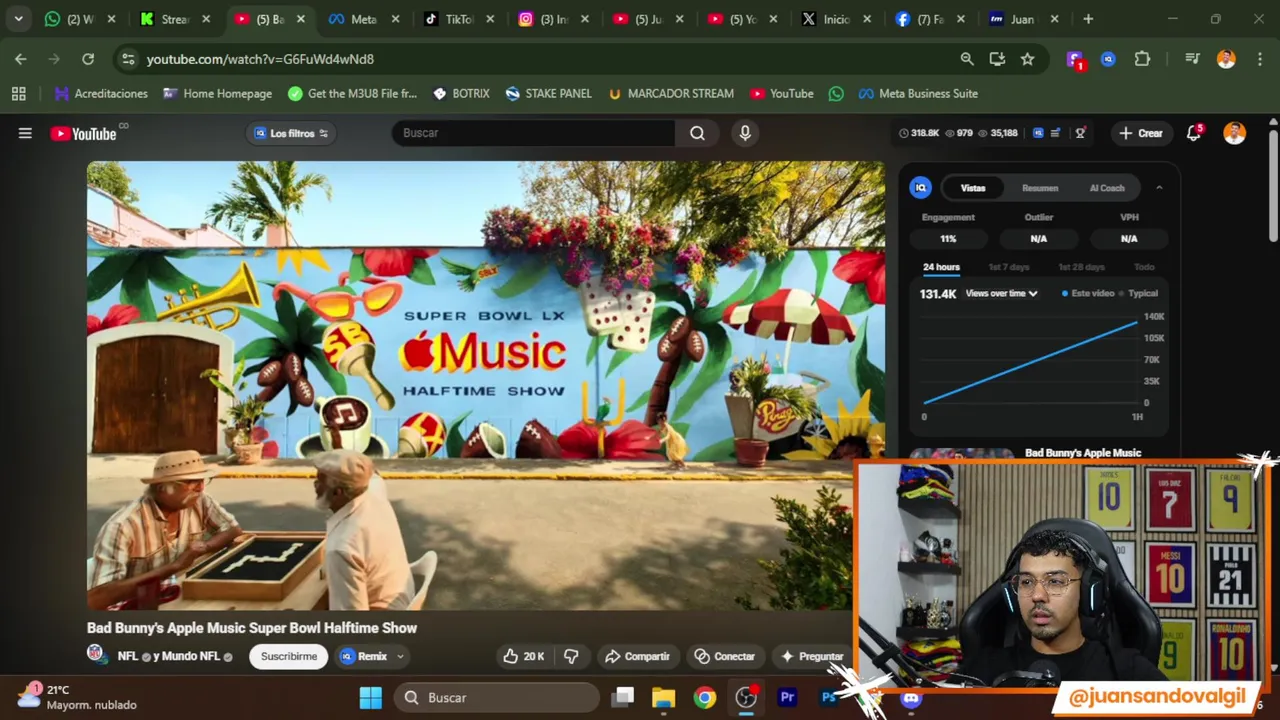Go back in Chrome navigation
This screenshot has height=720, width=1280.
(21, 59)
